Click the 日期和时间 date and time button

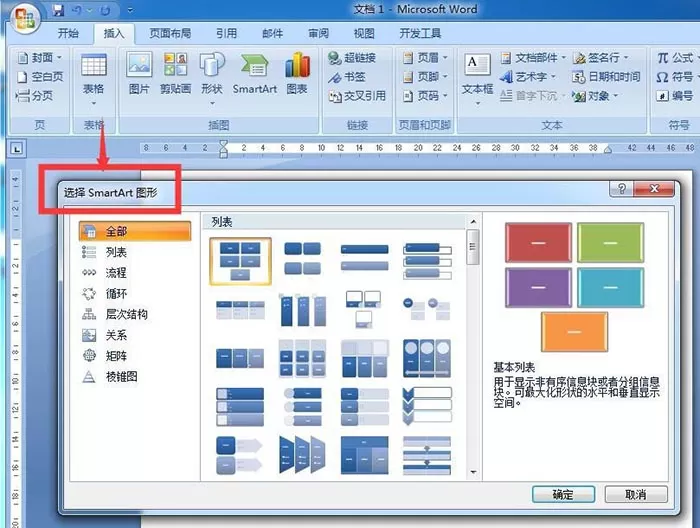tap(606, 77)
